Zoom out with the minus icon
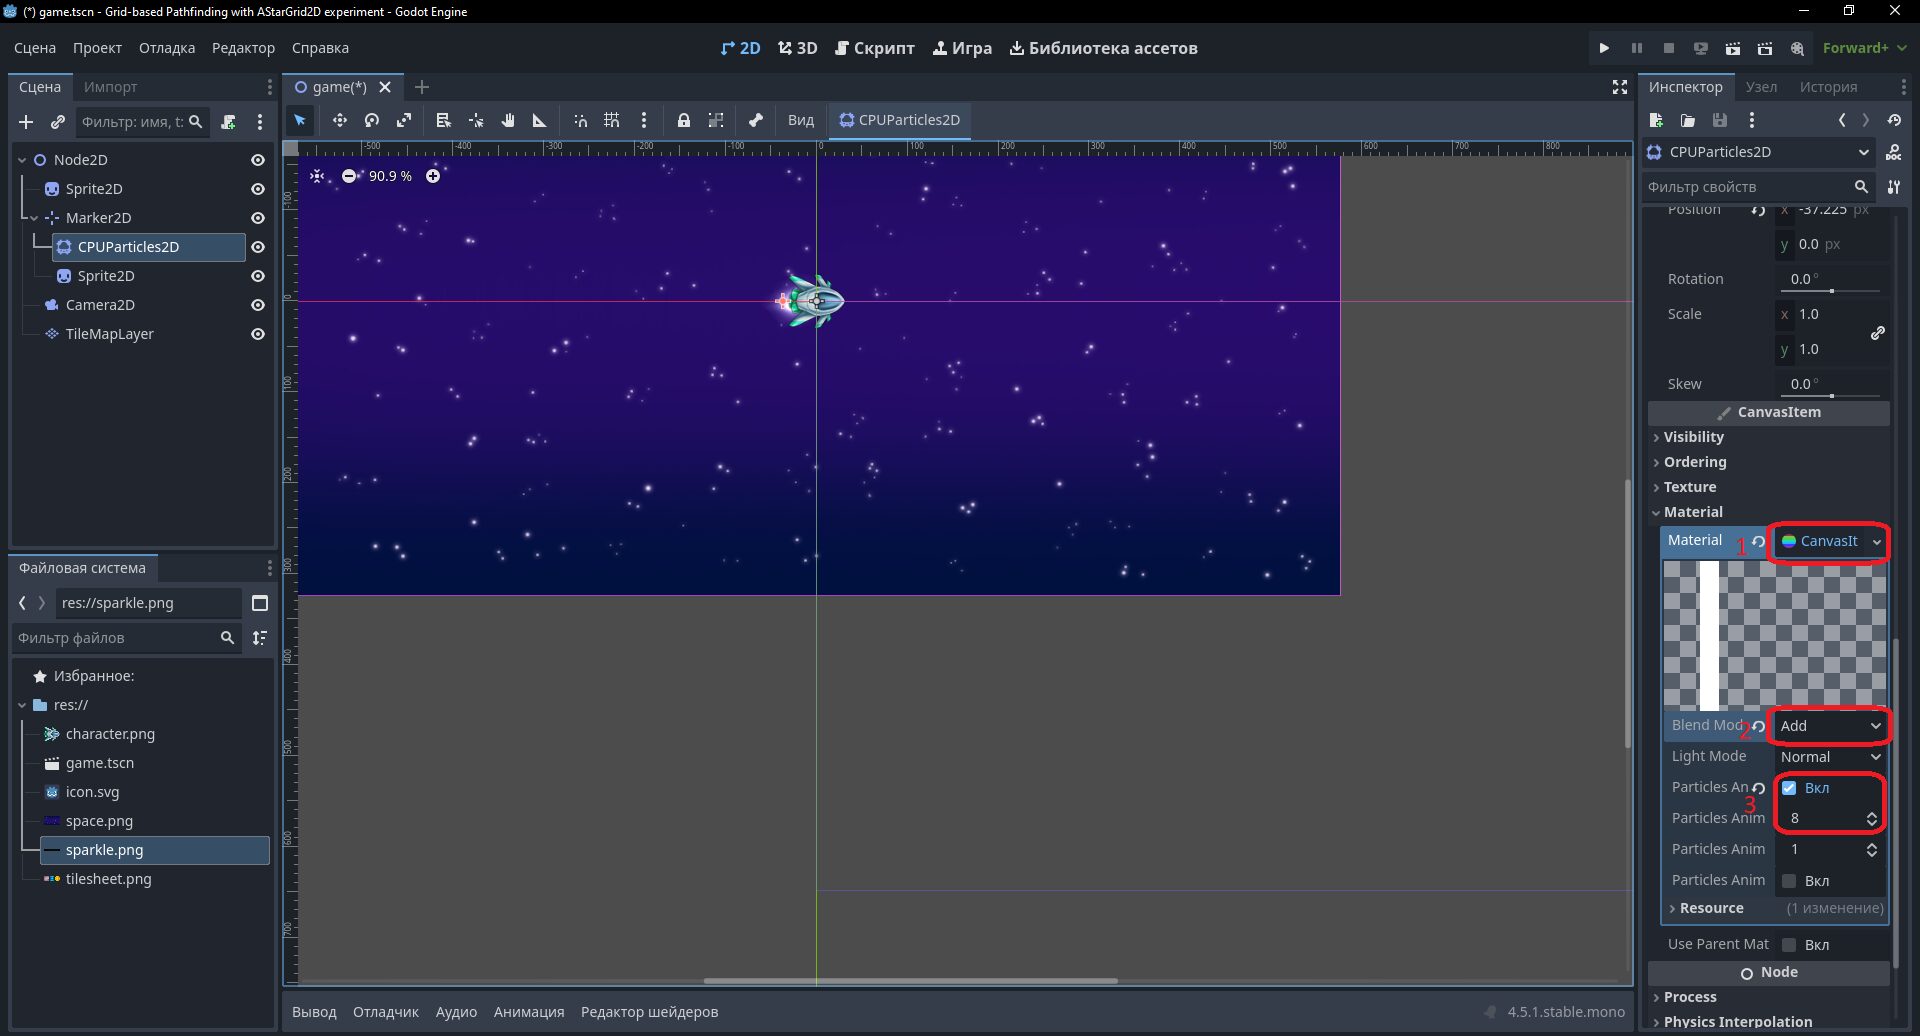The height and width of the screenshot is (1036, 1920). tap(348, 176)
